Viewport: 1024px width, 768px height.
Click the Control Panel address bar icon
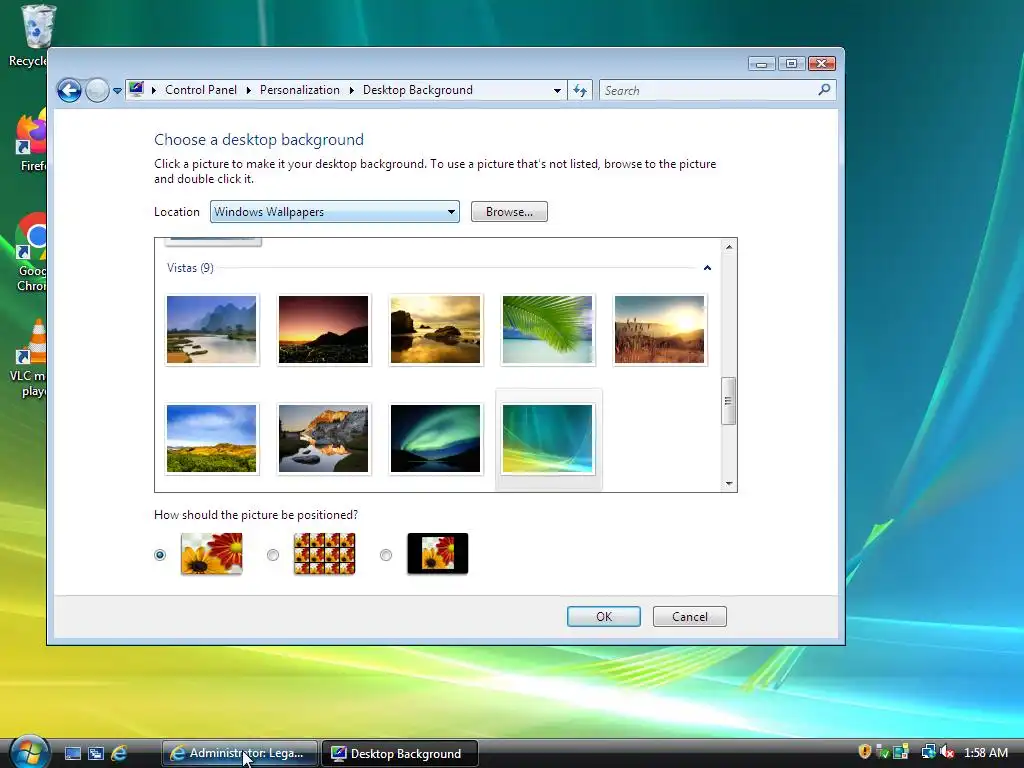coord(136,89)
